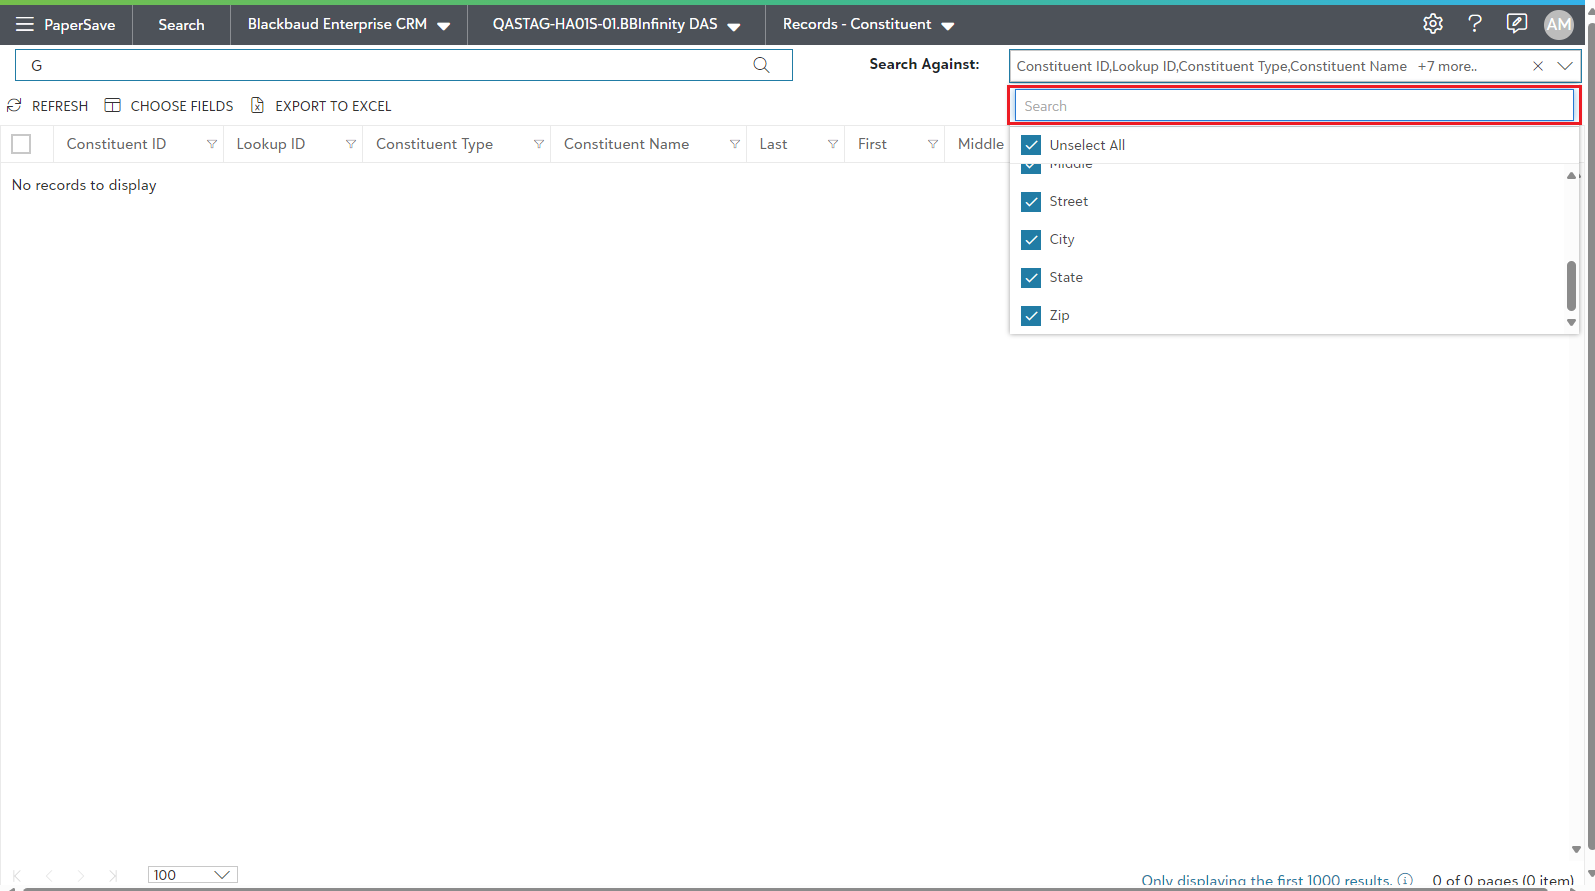Open the Constituent Name column filter icon
1595x891 pixels.
coord(734,144)
